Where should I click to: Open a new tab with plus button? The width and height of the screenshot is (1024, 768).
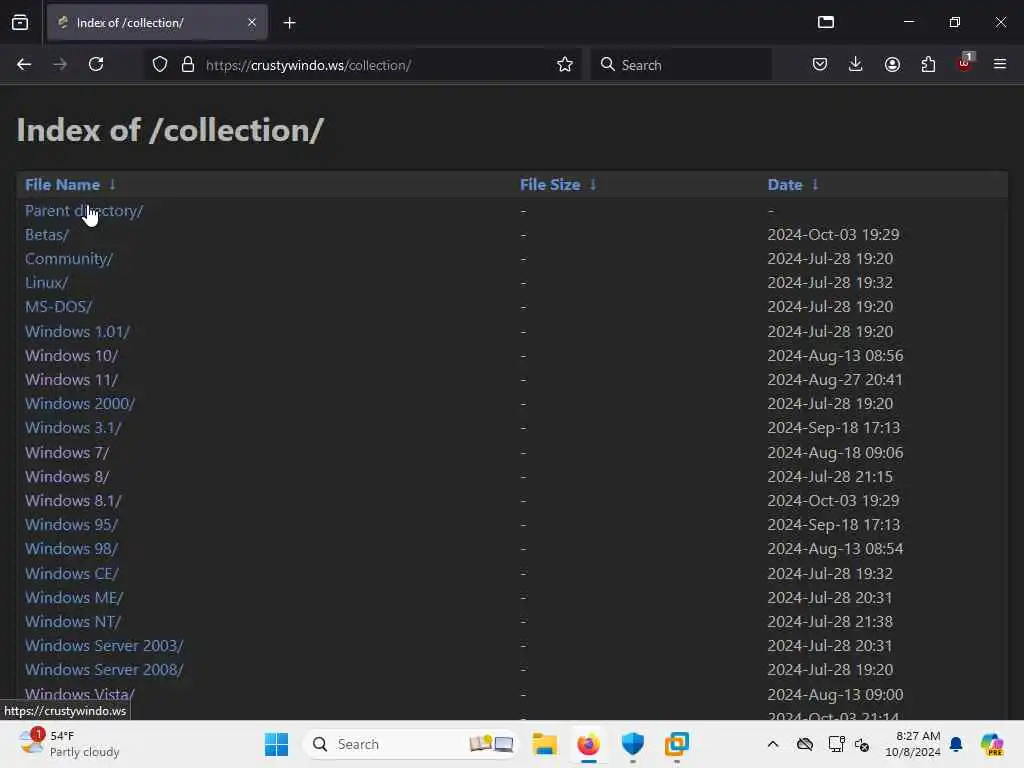tap(289, 23)
